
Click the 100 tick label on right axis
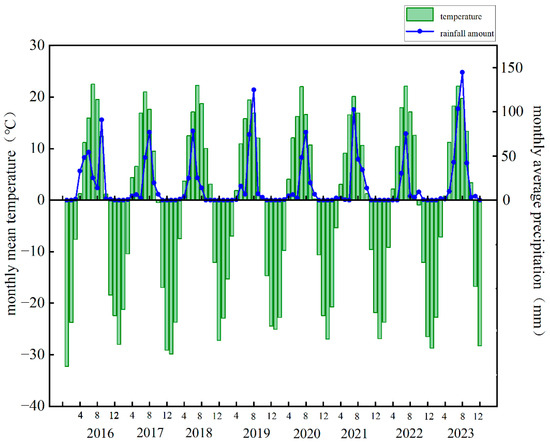(x=514, y=112)
